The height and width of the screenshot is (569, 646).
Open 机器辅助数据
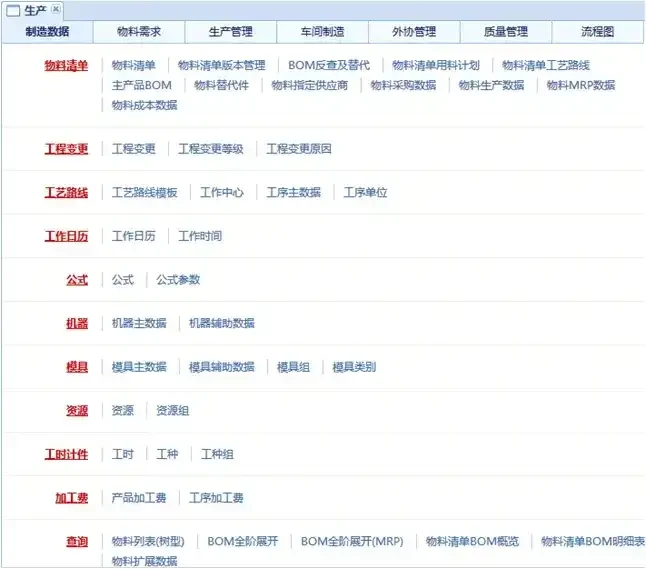pos(222,323)
